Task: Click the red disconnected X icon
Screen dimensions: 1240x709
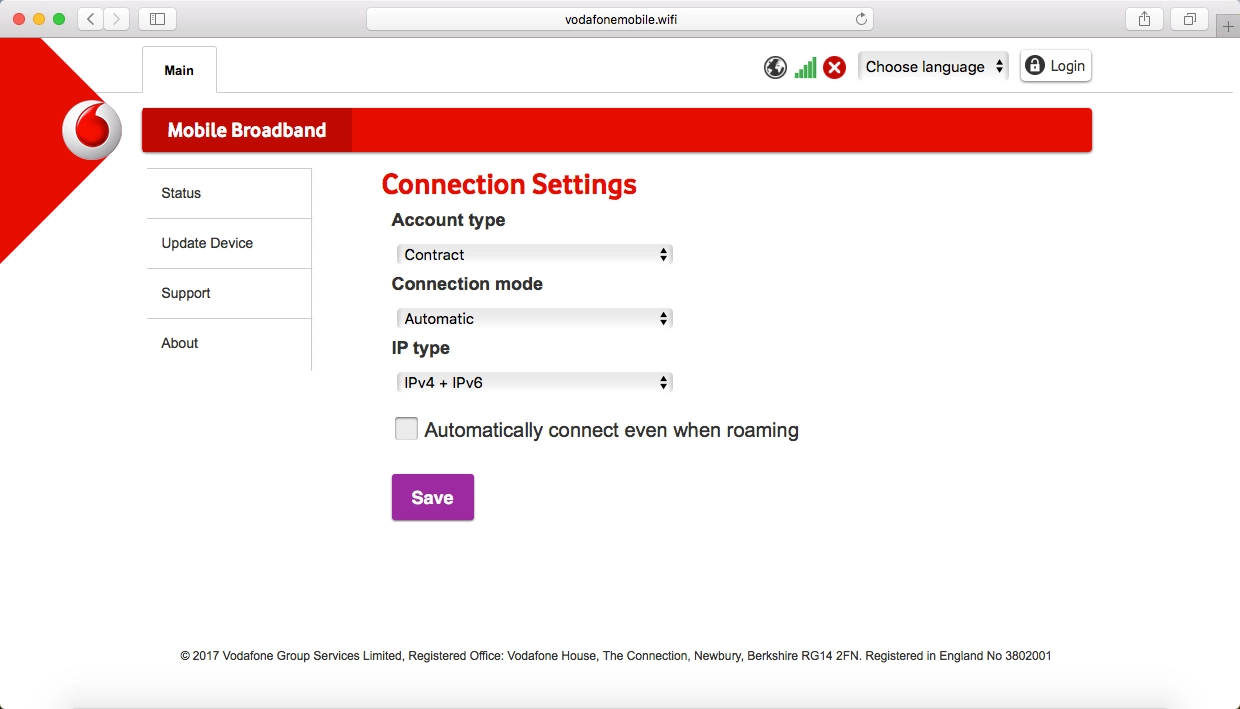Action: point(834,67)
